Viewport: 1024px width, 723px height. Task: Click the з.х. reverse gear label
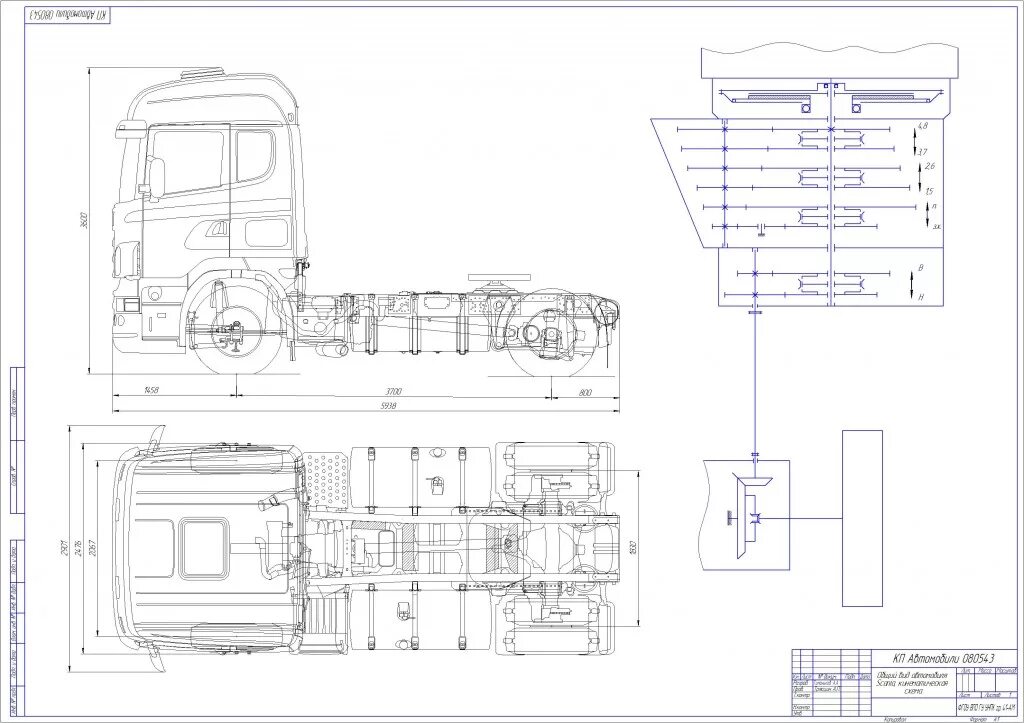937,227
